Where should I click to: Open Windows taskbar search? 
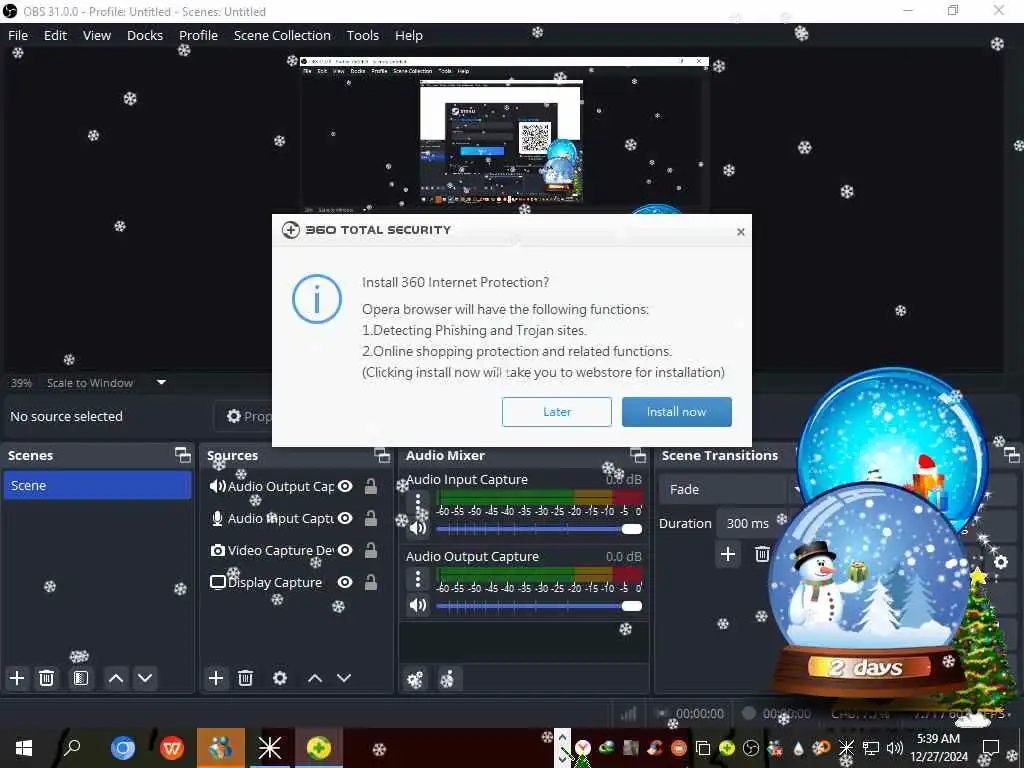coord(72,748)
